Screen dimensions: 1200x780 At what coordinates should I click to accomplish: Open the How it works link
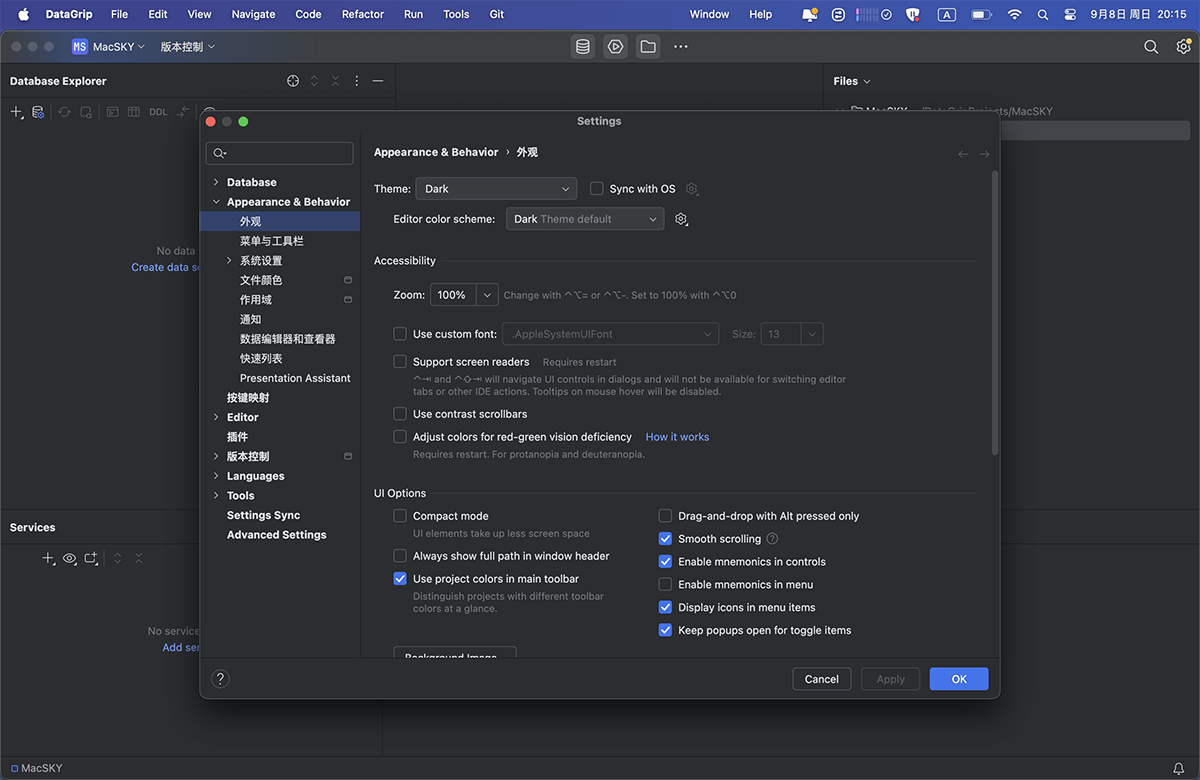coord(677,437)
